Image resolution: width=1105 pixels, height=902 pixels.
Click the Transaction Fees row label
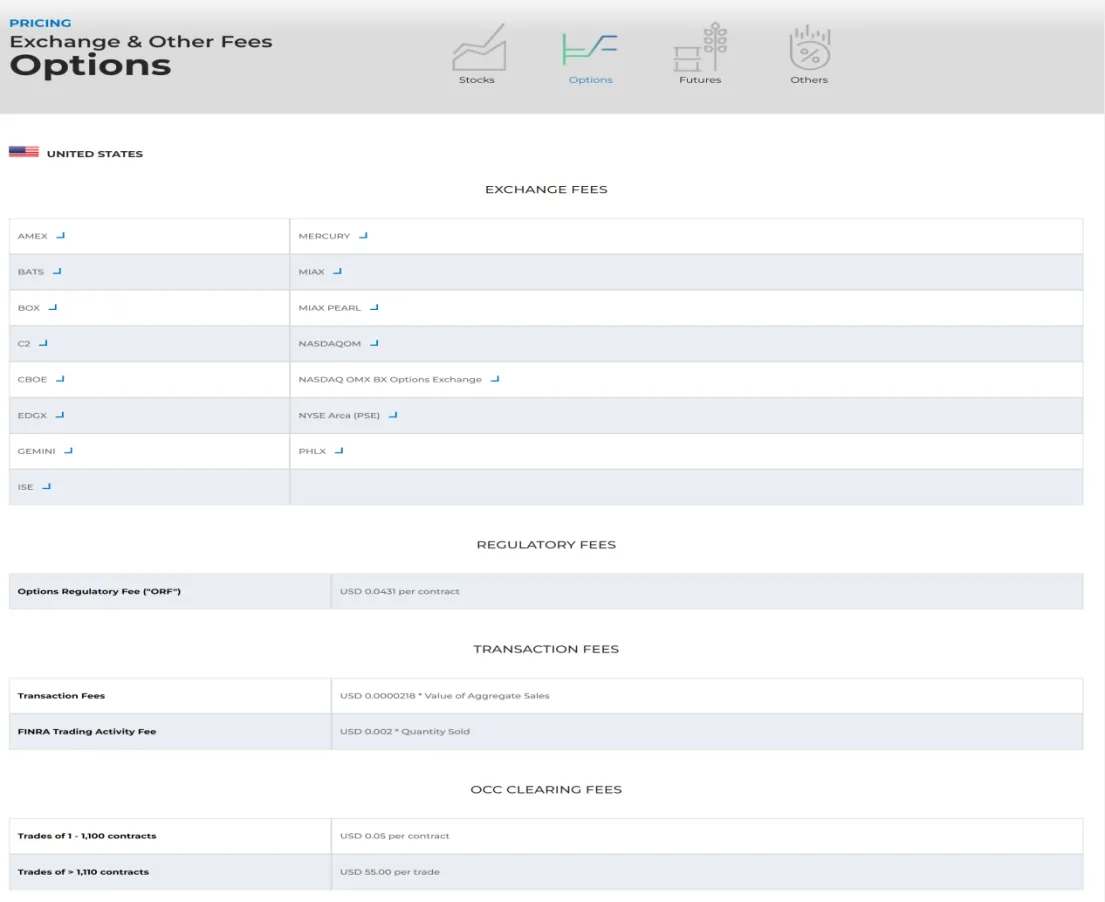[61, 696]
